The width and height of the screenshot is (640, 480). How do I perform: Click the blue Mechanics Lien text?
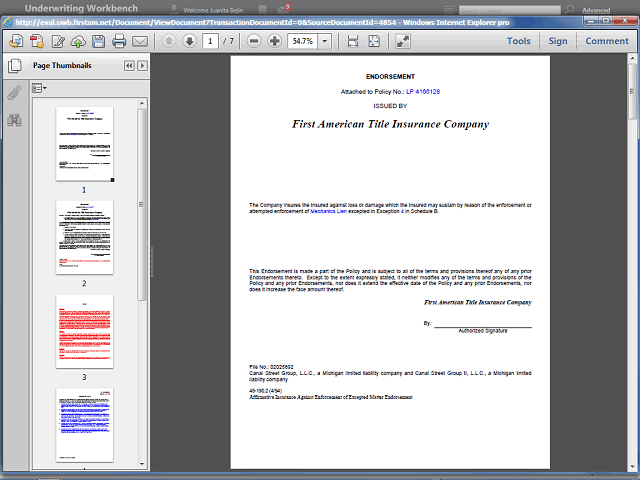click(x=329, y=211)
